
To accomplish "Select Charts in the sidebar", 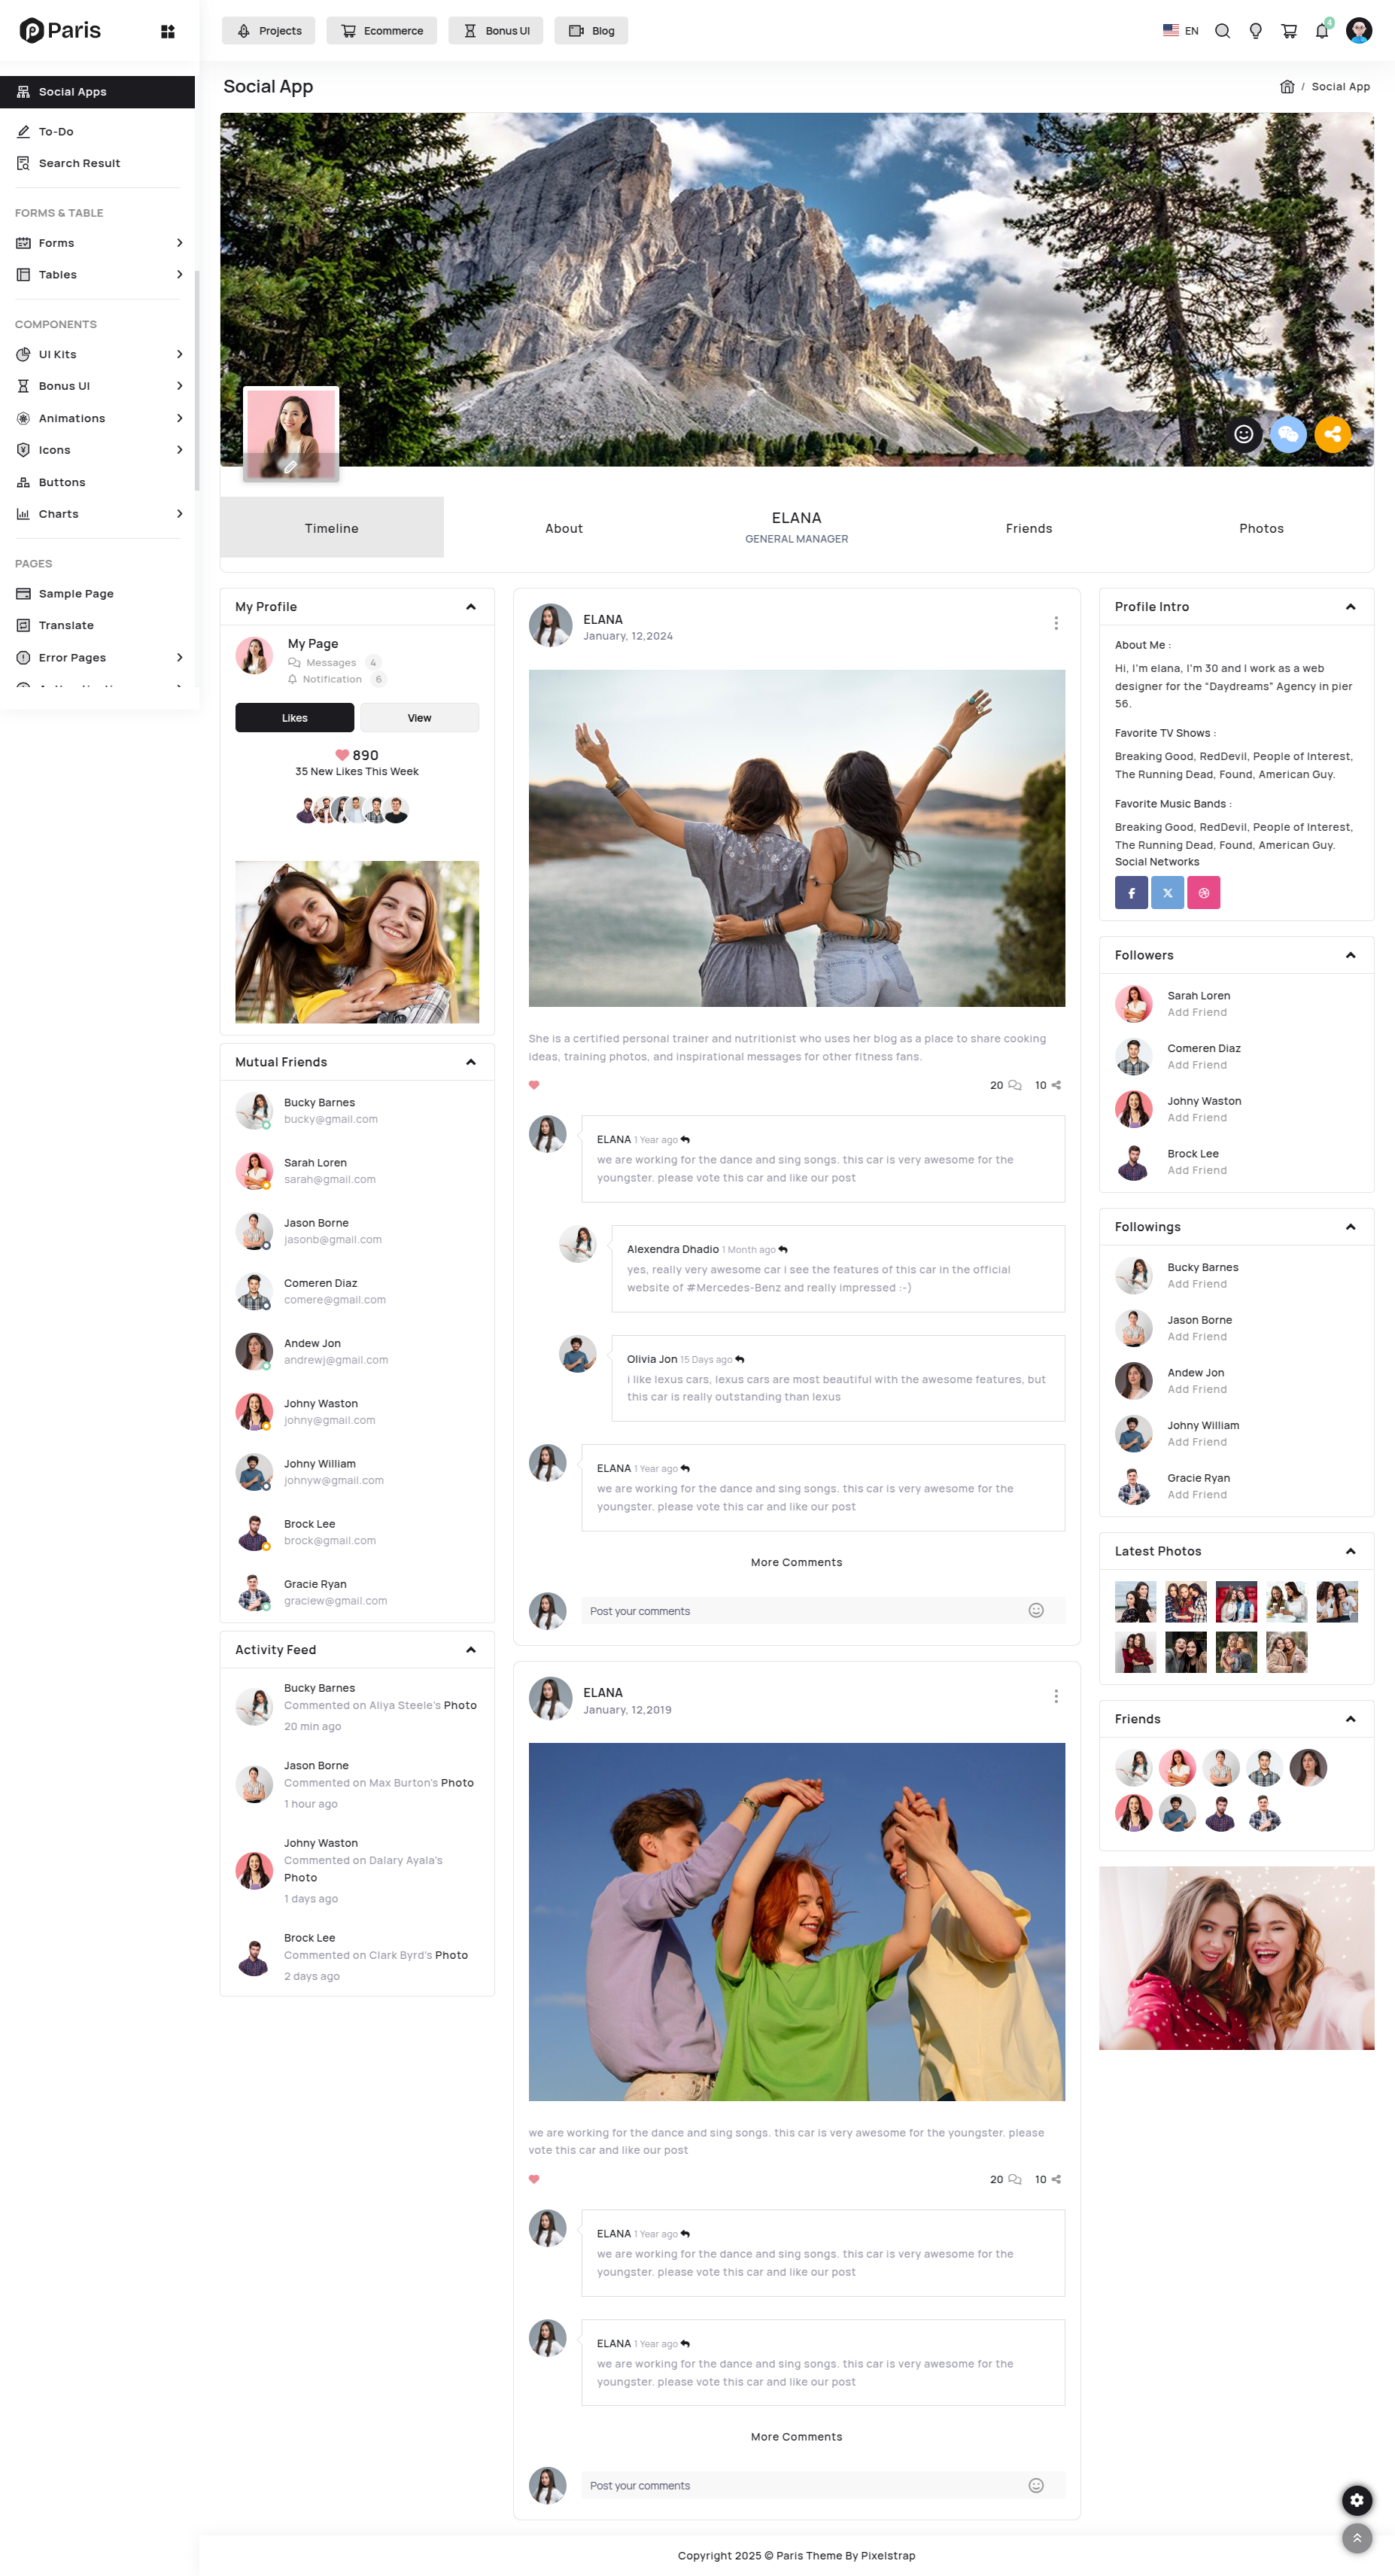I will pyautogui.click(x=58, y=513).
